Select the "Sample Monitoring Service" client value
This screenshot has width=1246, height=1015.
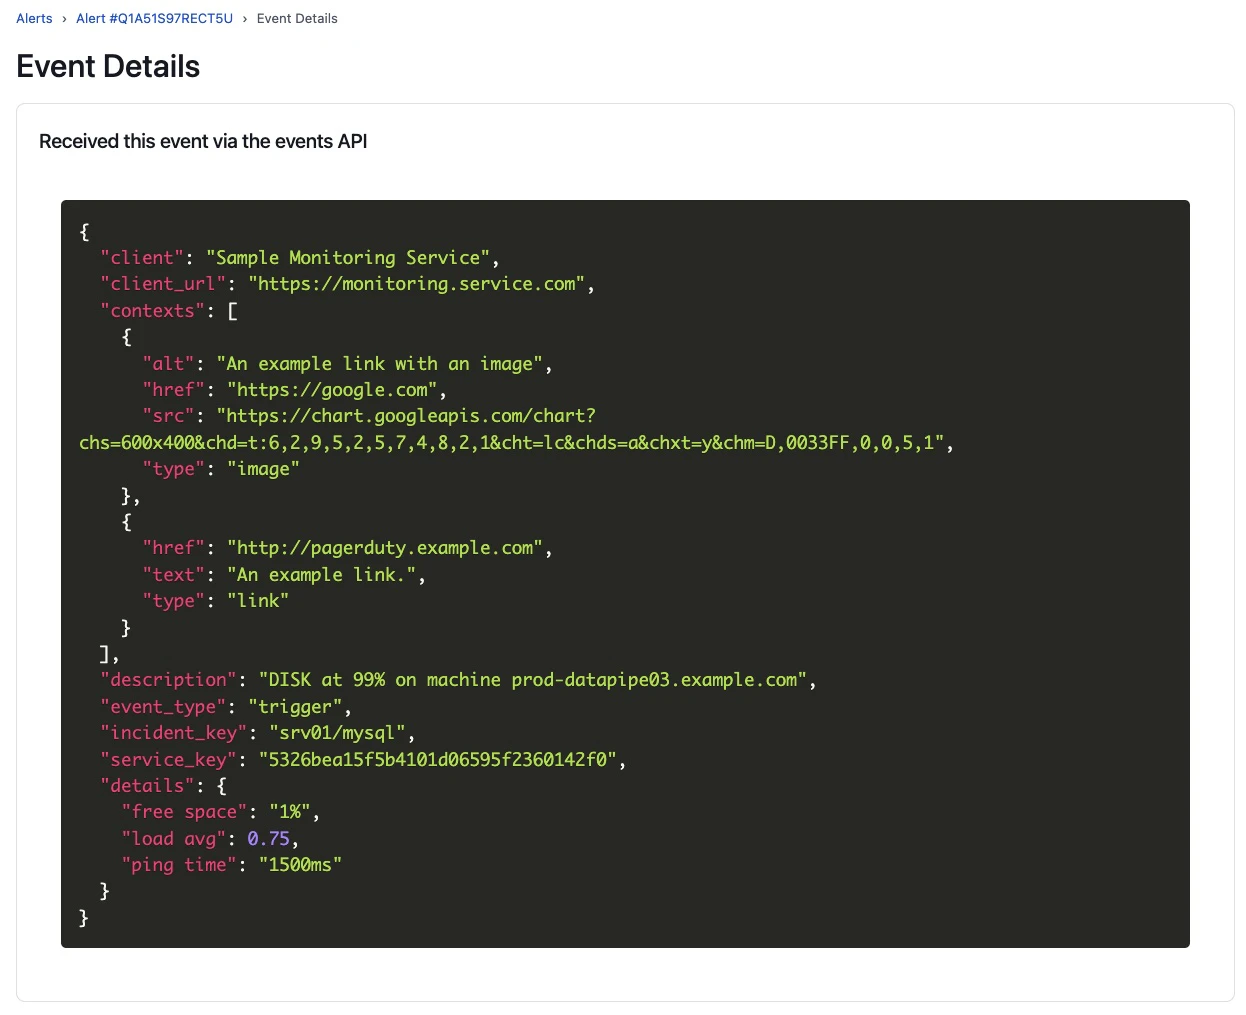(x=347, y=258)
